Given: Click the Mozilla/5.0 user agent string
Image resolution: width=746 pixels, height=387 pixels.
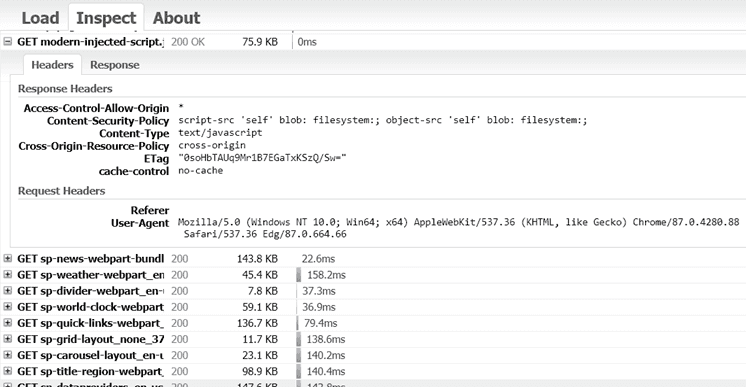Looking at the screenshot, I should coord(459,228).
